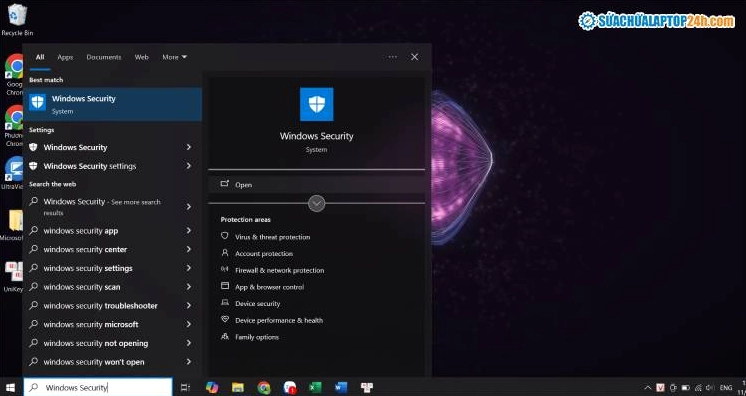Expand arrow for windows security center
The image size is (746, 396).
pos(189,249)
